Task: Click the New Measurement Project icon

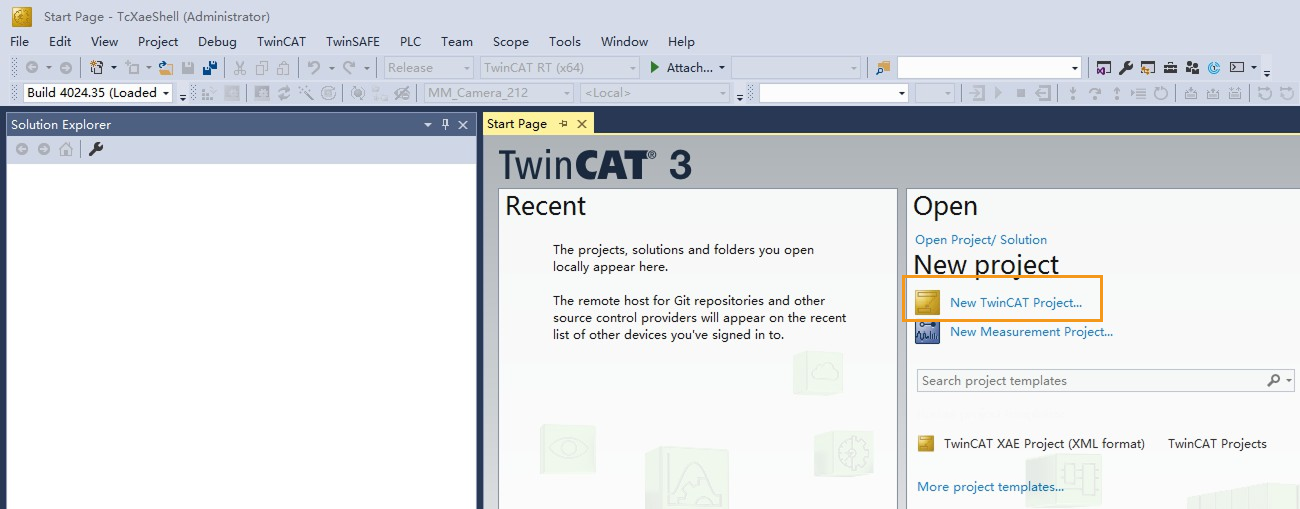Action: click(928, 332)
